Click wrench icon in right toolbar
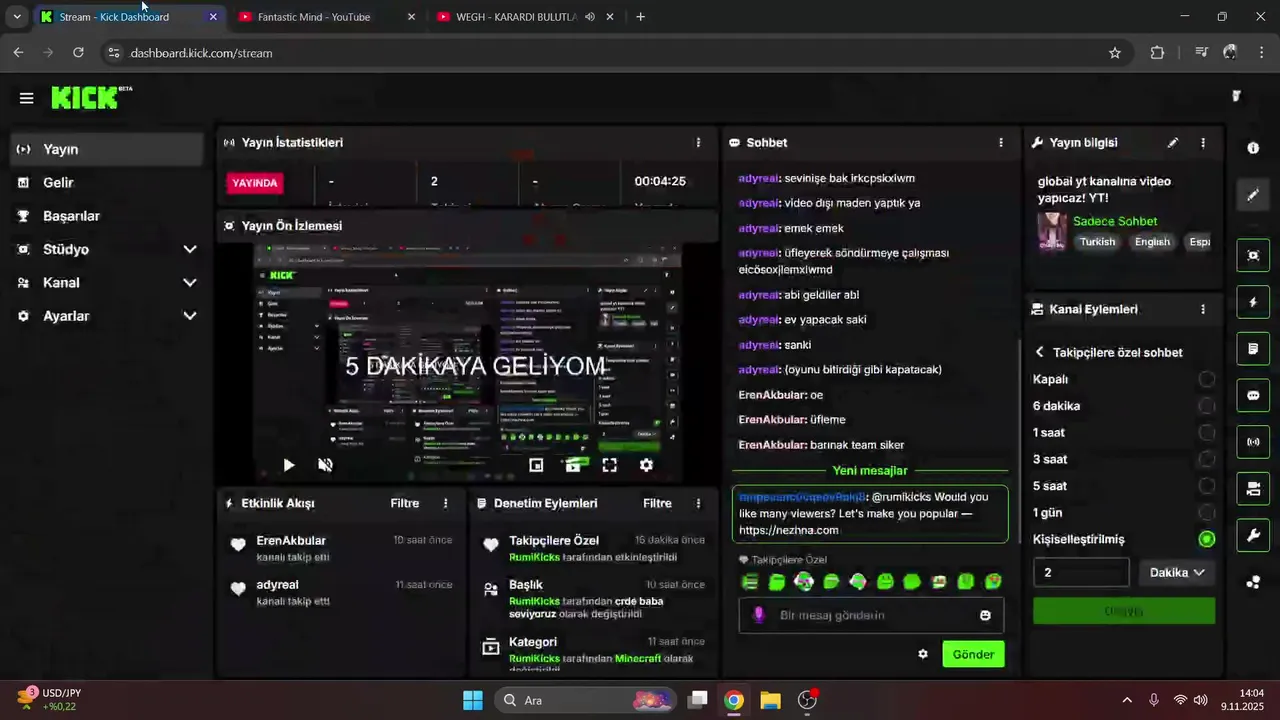 [x=1253, y=535]
